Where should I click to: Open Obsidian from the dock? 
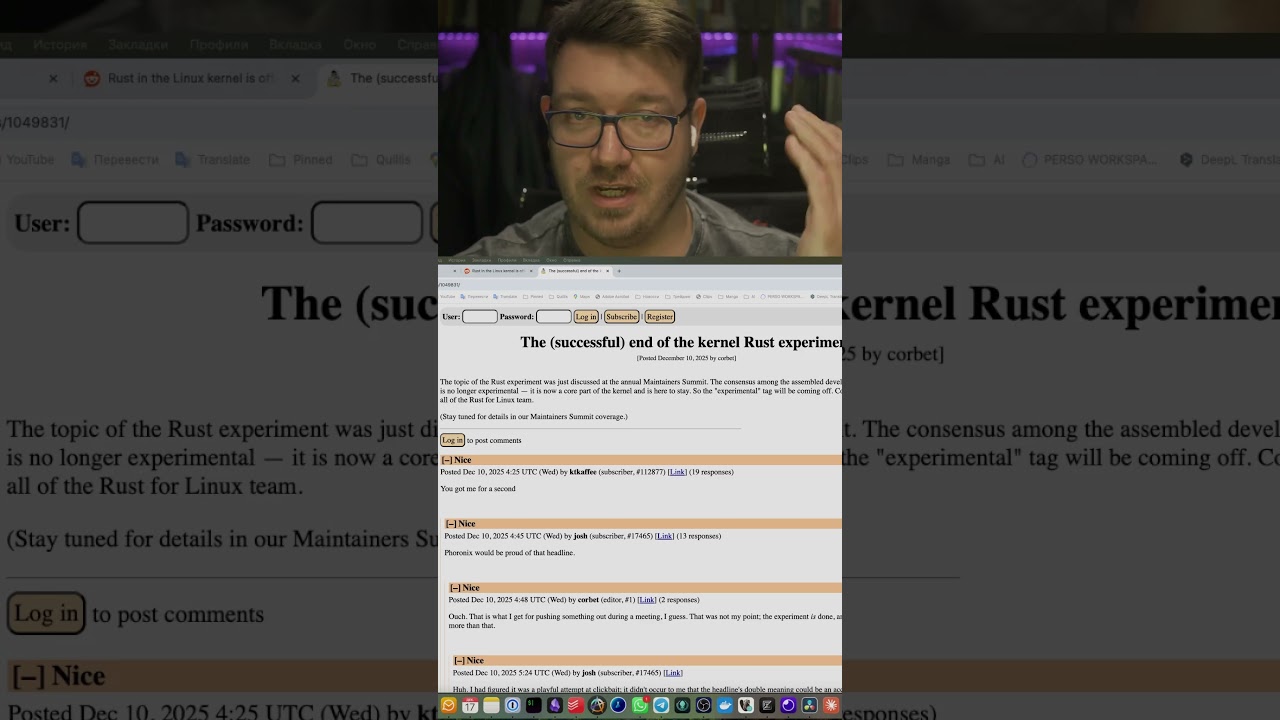point(555,706)
